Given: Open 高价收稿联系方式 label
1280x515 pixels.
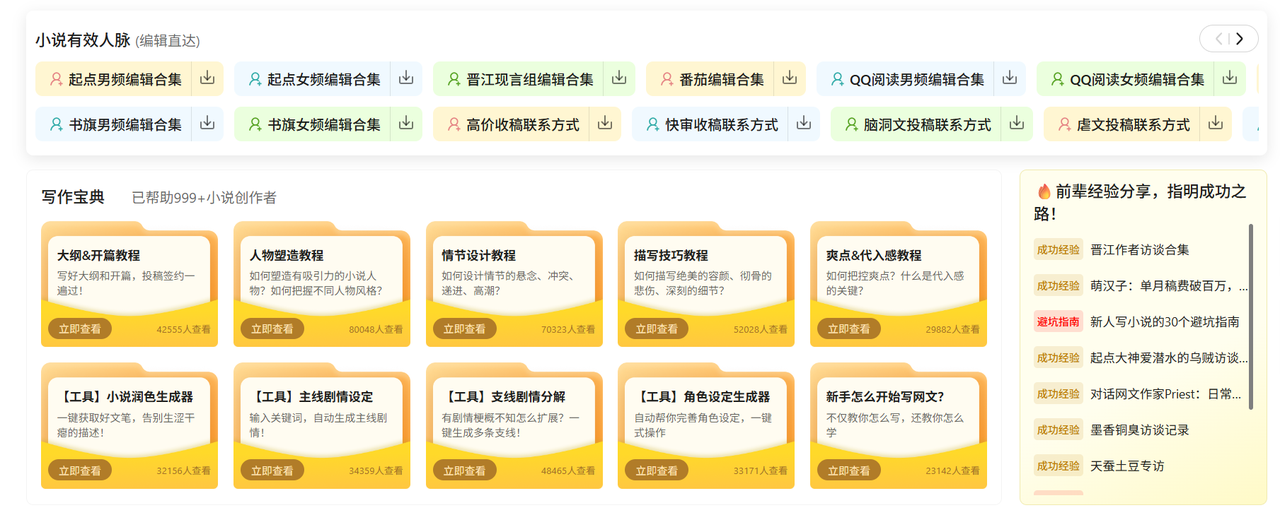Looking at the screenshot, I should (522, 125).
